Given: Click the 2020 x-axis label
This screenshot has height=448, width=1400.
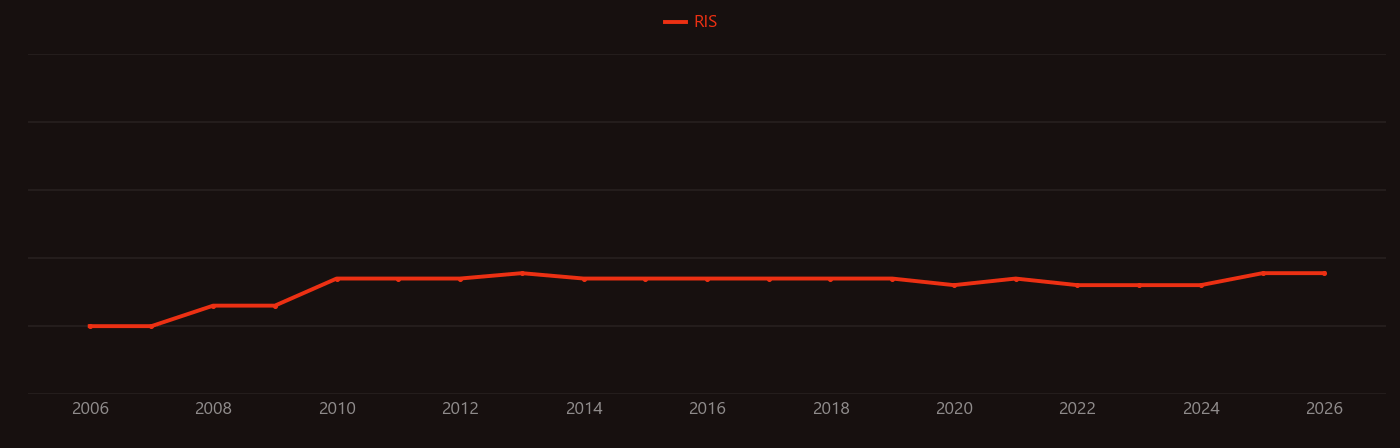Looking at the screenshot, I should point(954,409).
